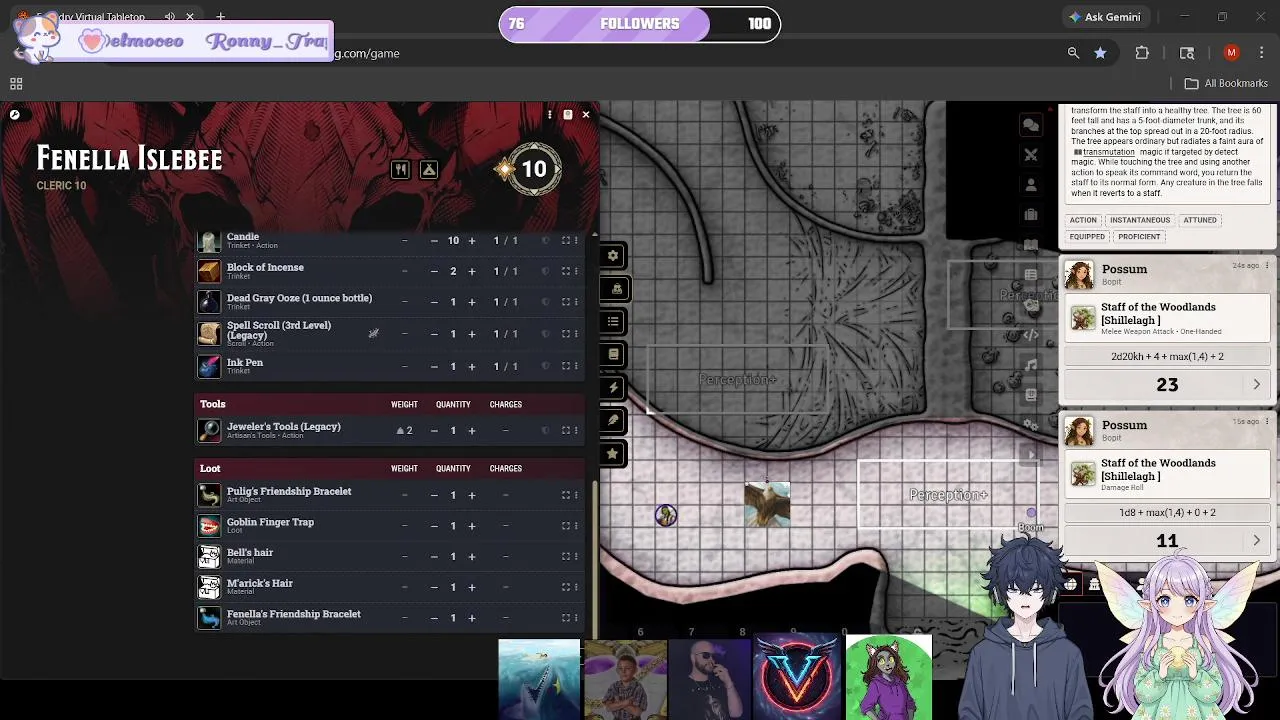Toggle equipped shield on Dead Gray Ooze
This screenshot has height=720, width=1280.
(x=545, y=302)
